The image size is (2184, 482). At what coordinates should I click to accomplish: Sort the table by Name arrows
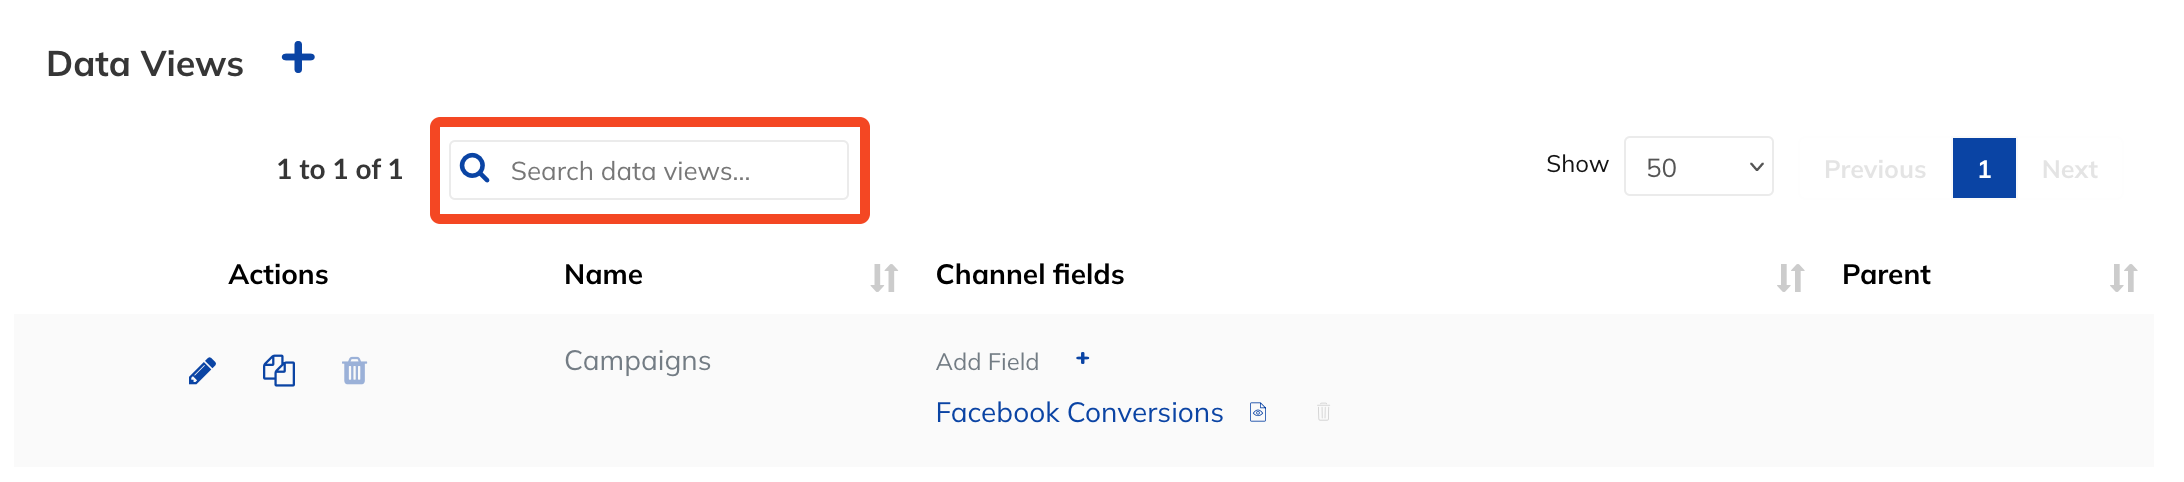pyautogui.click(x=884, y=277)
